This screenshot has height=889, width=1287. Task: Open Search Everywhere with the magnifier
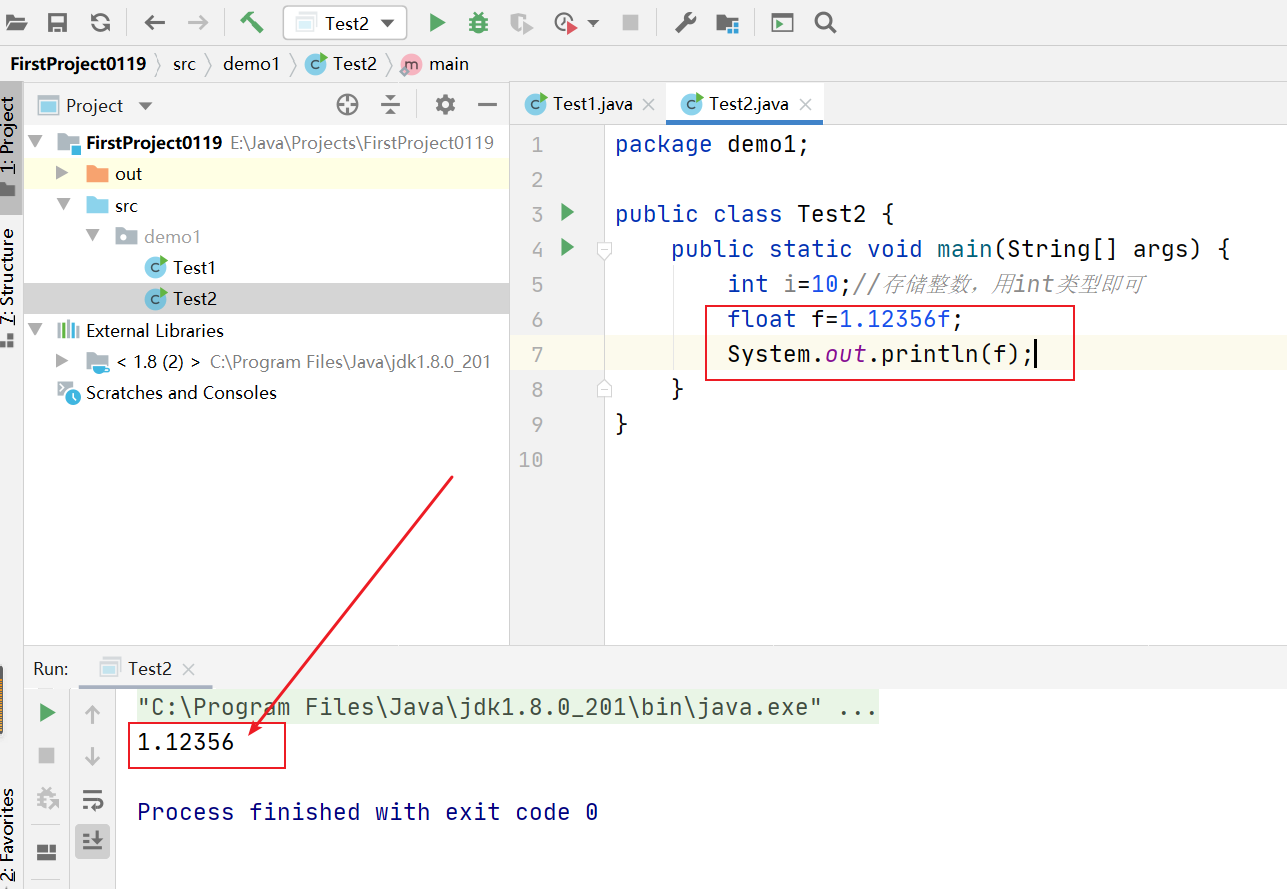pos(825,22)
